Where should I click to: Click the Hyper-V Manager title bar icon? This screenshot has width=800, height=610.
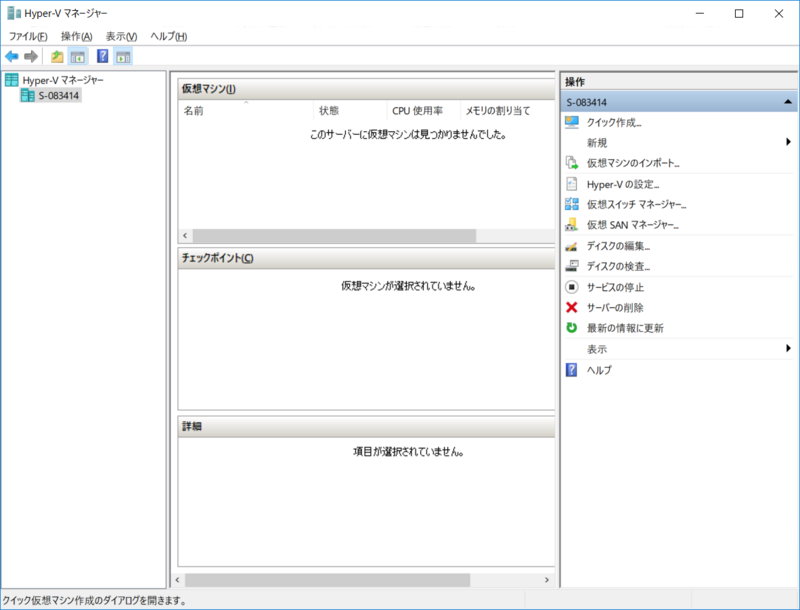click(14, 13)
